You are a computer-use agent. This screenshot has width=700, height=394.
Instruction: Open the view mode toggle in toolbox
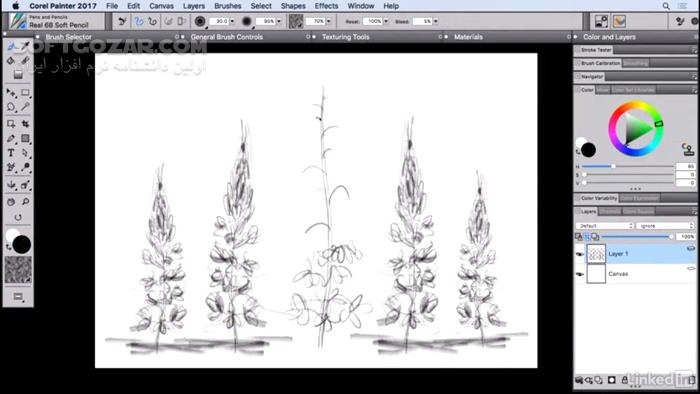coord(18,297)
